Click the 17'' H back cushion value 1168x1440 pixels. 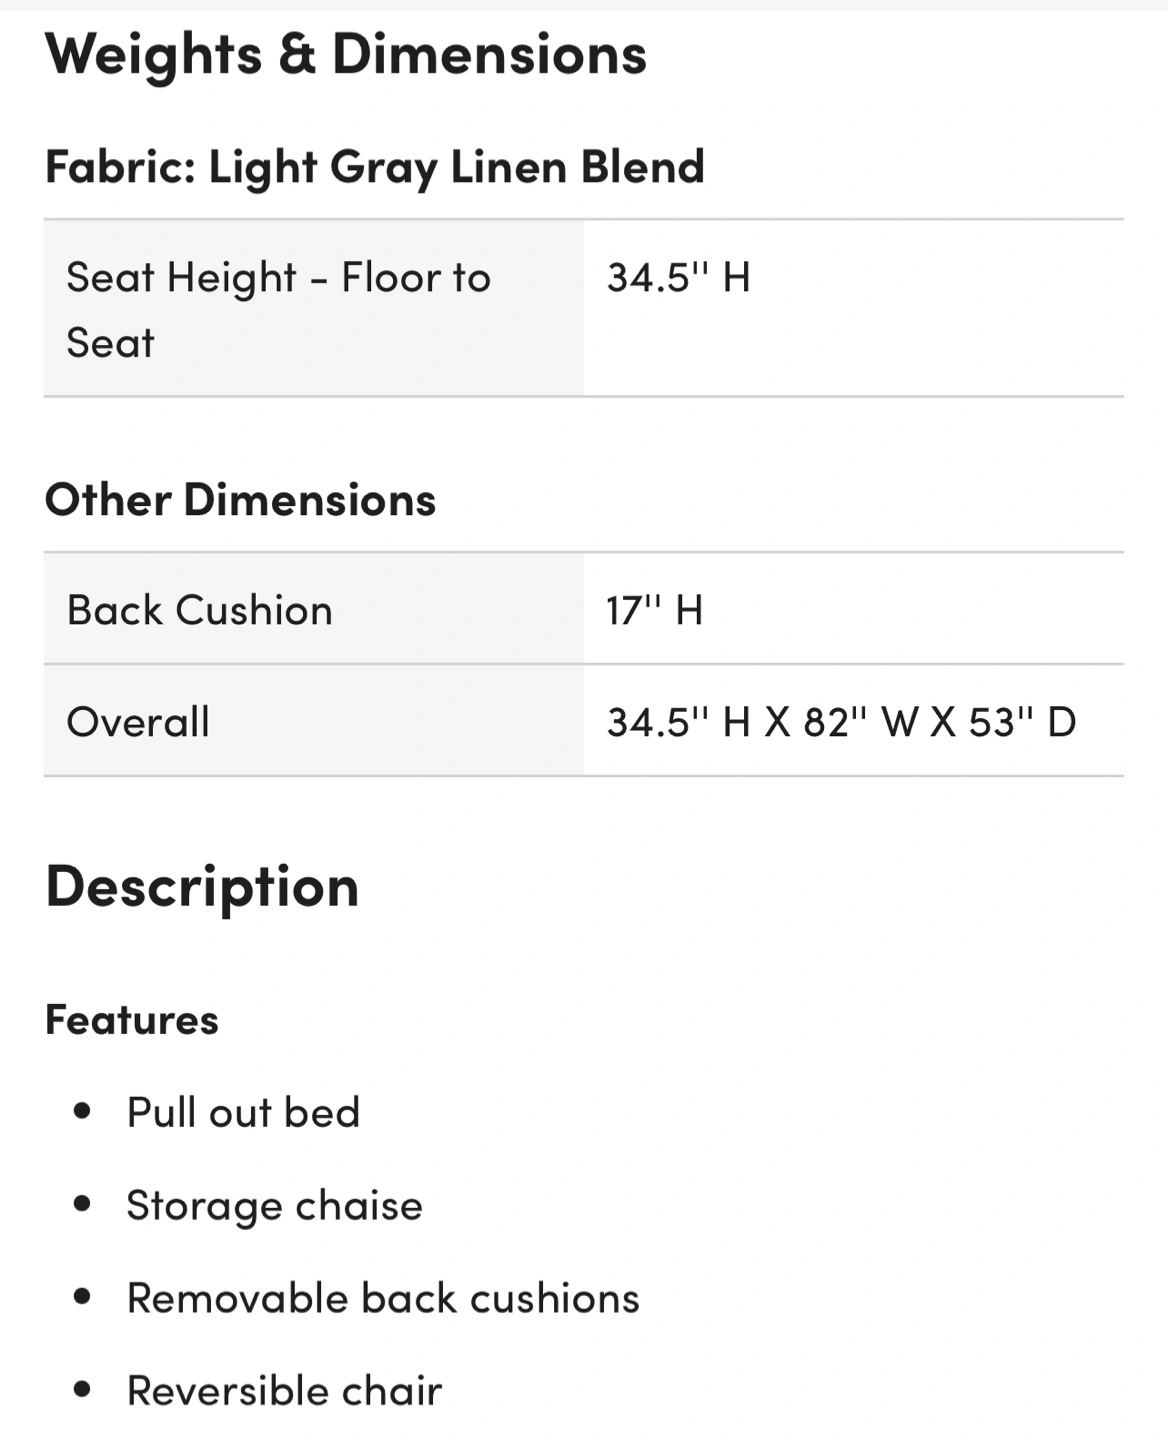(x=654, y=610)
